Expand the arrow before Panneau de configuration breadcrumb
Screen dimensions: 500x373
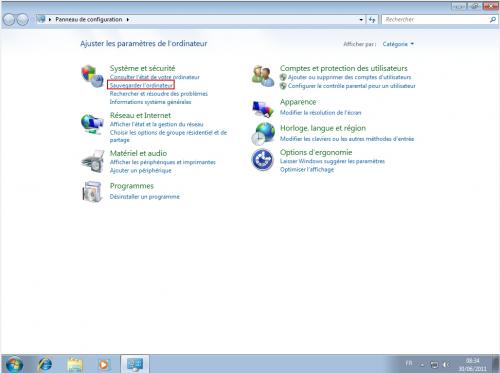coord(50,20)
